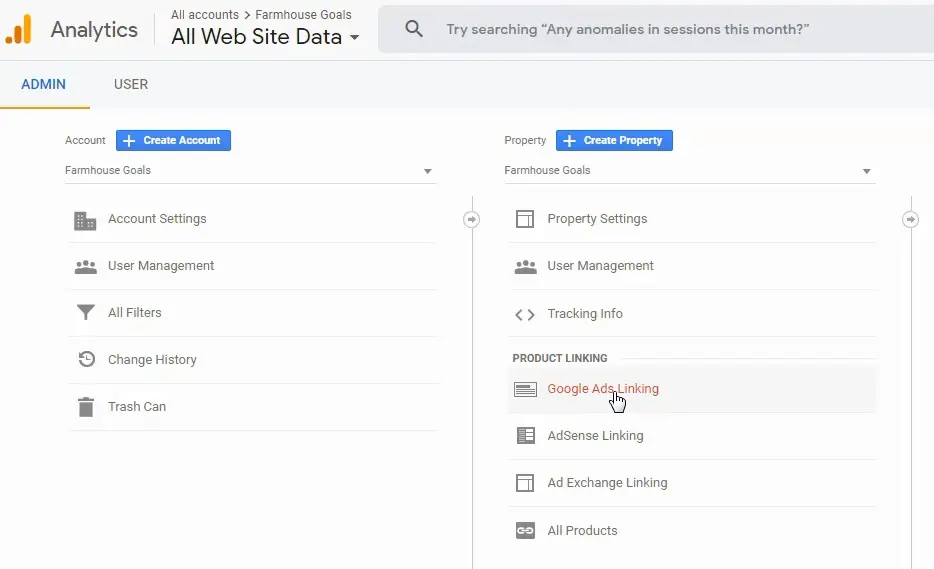Click the Google Ads Linking icon
This screenshot has width=934, height=569.
pos(525,390)
